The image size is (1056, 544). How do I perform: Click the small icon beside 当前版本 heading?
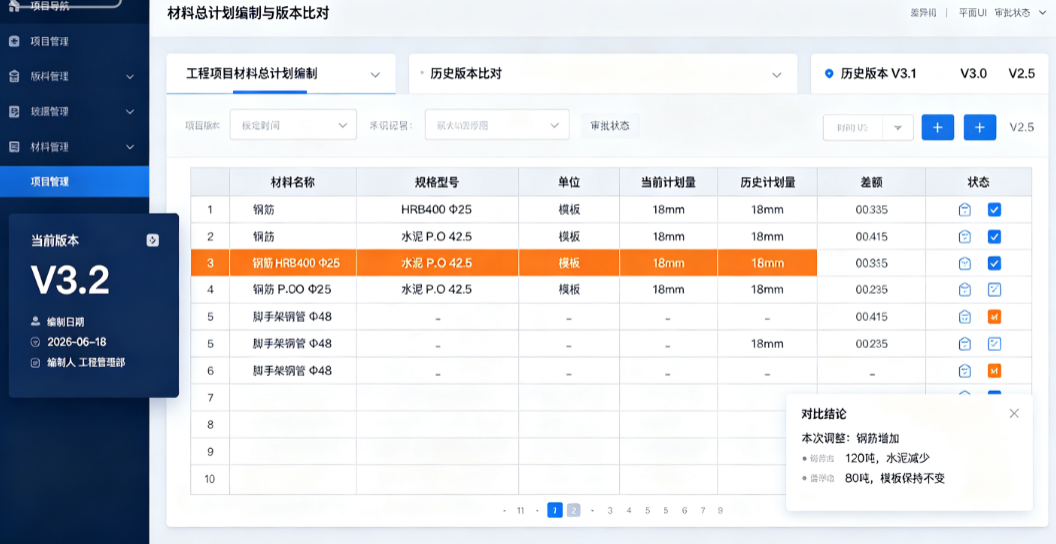[153, 240]
